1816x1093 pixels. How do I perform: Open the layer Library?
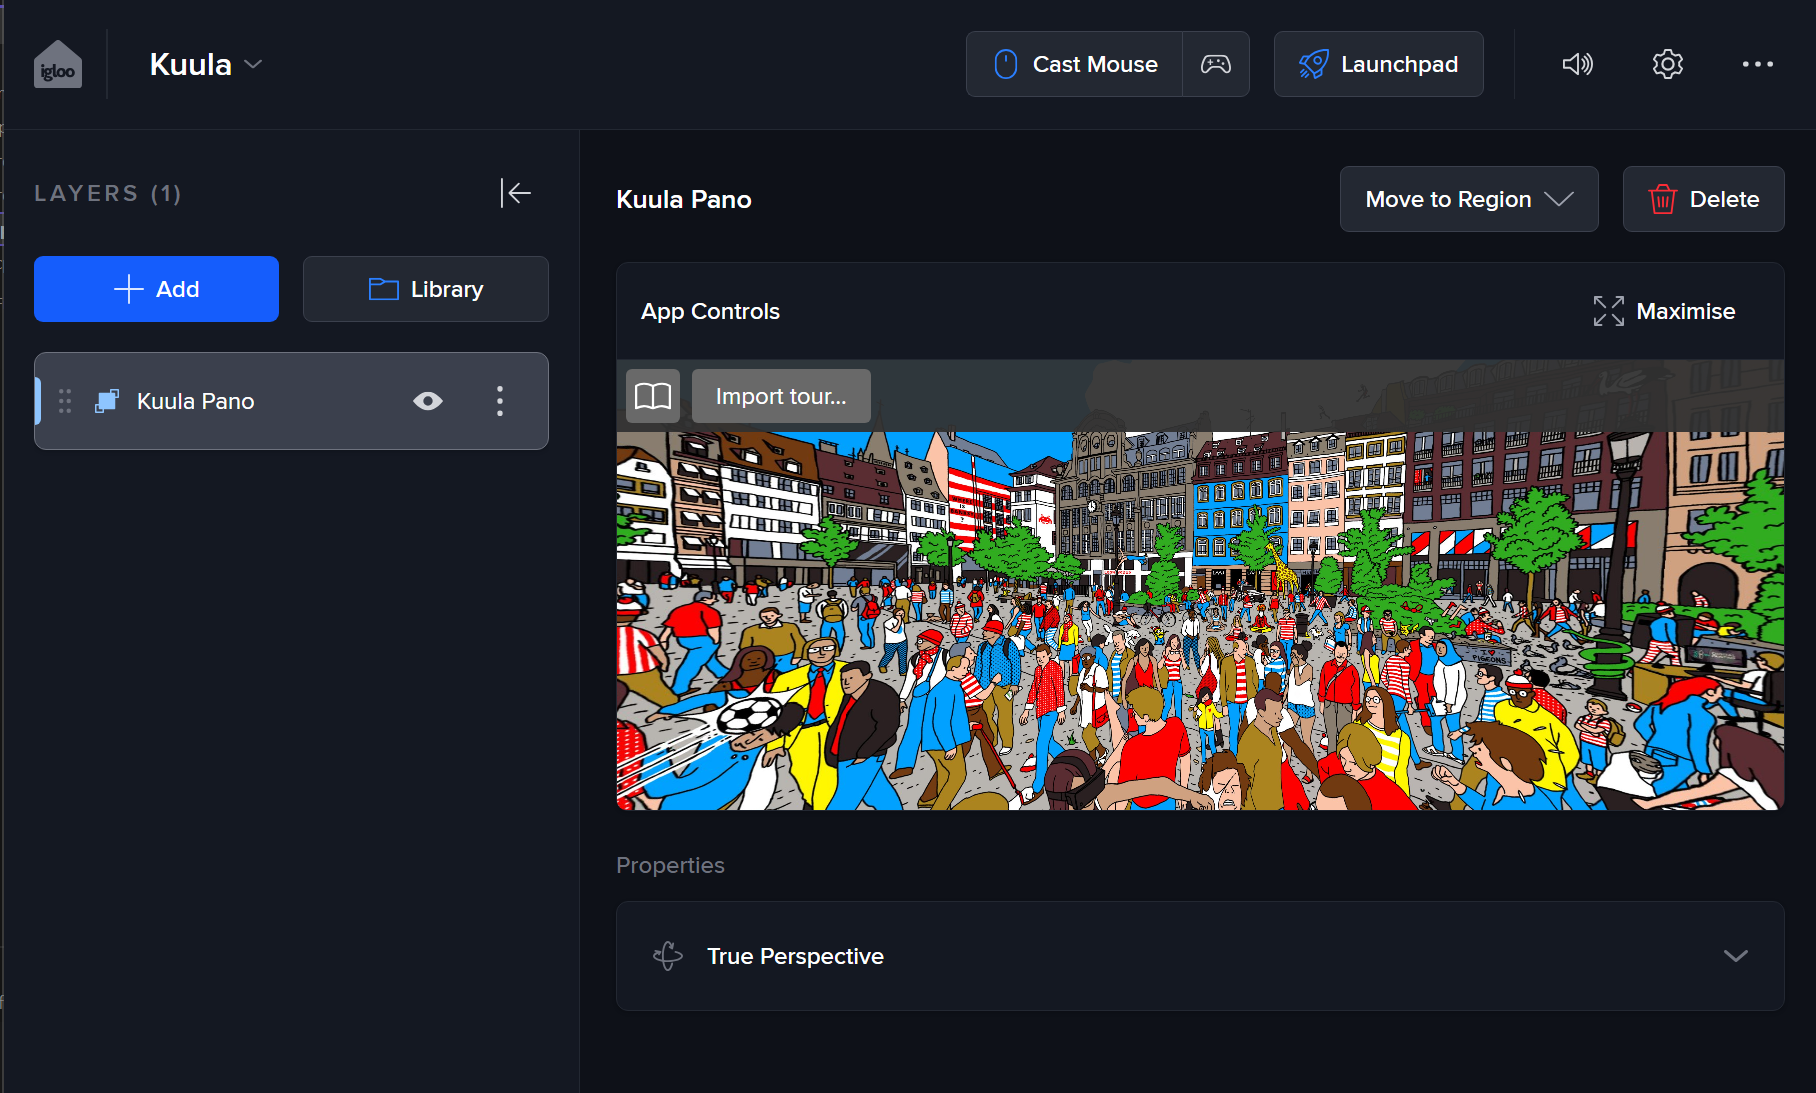click(x=426, y=289)
